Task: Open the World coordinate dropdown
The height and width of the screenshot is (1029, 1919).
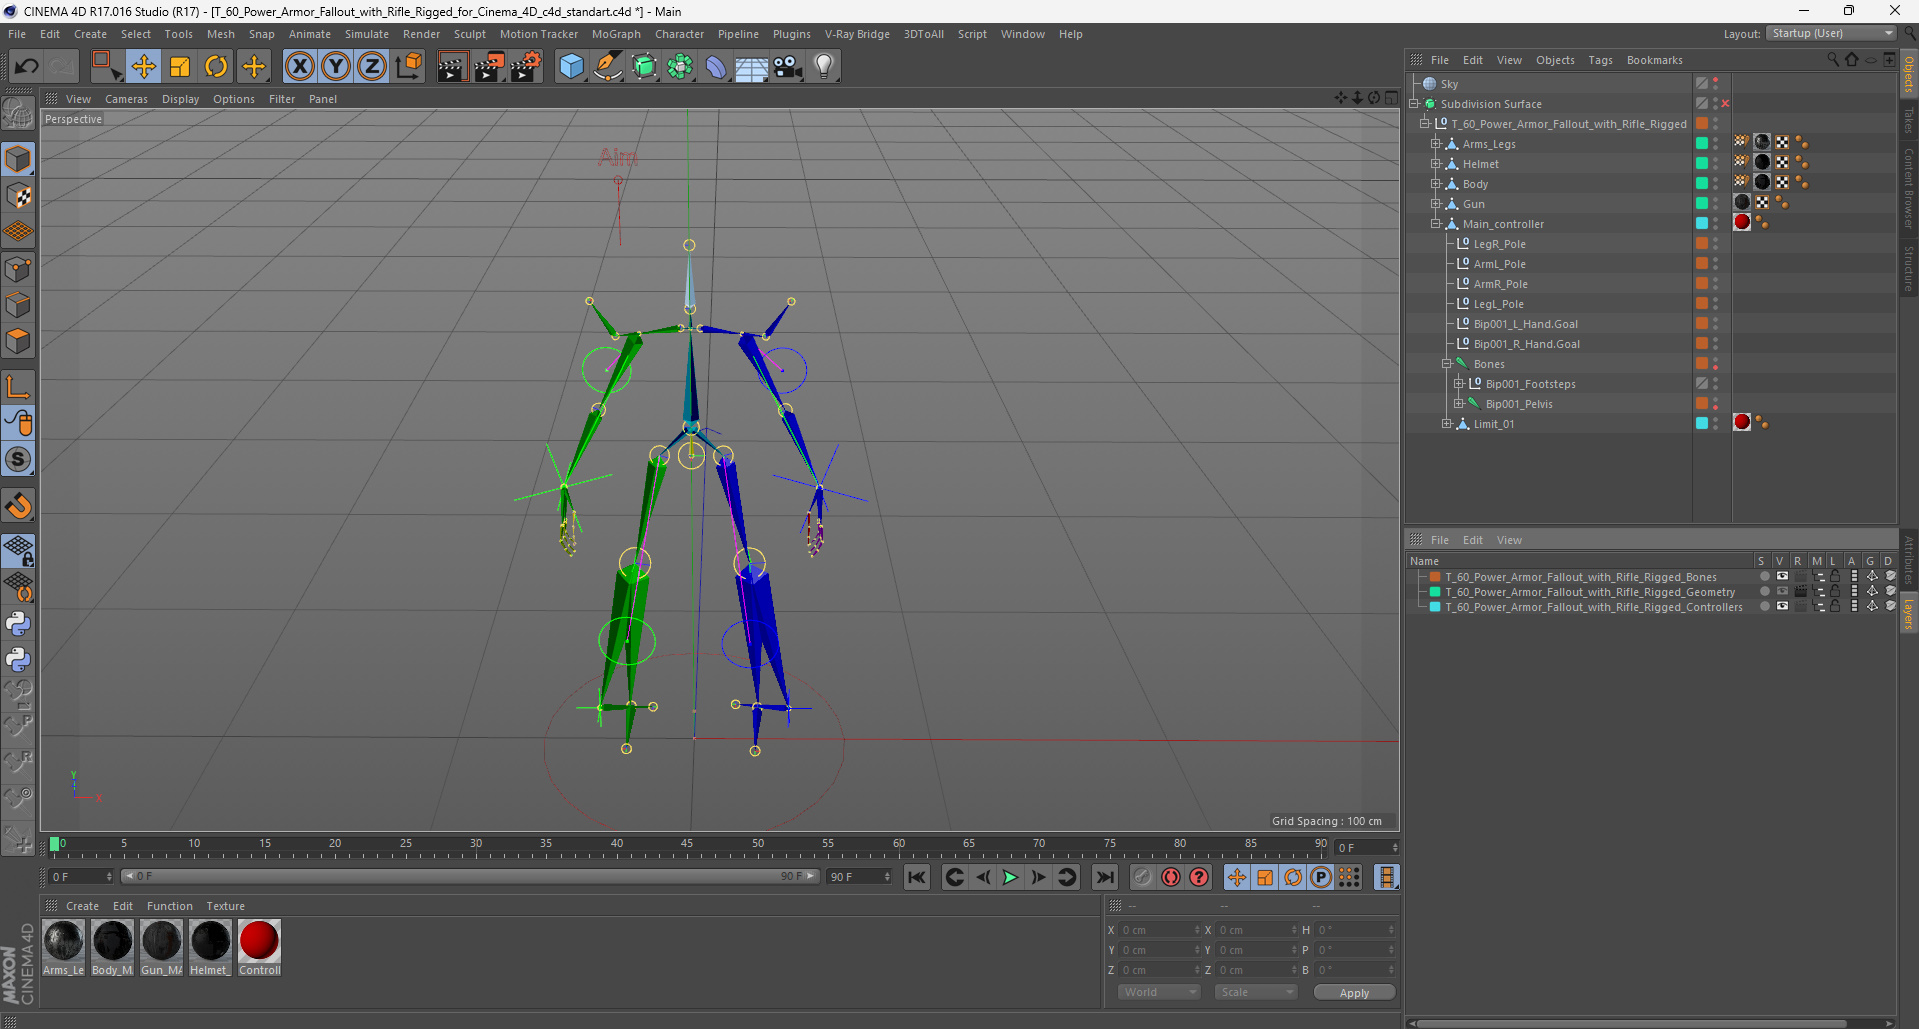Action: coord(1159,992)
